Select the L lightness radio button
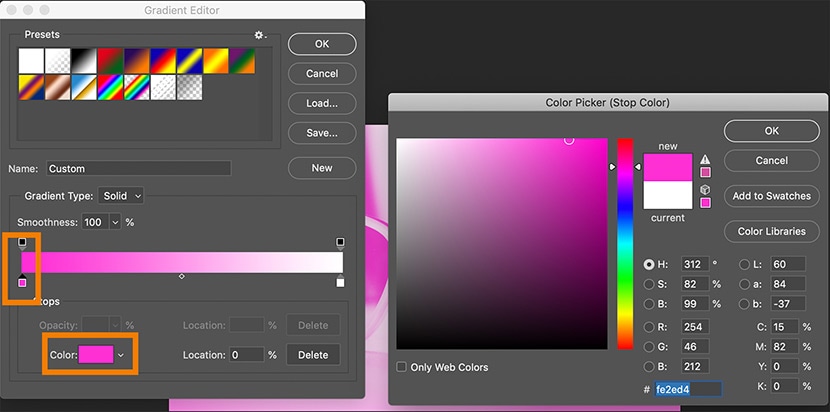 click(x=745, y=264)
